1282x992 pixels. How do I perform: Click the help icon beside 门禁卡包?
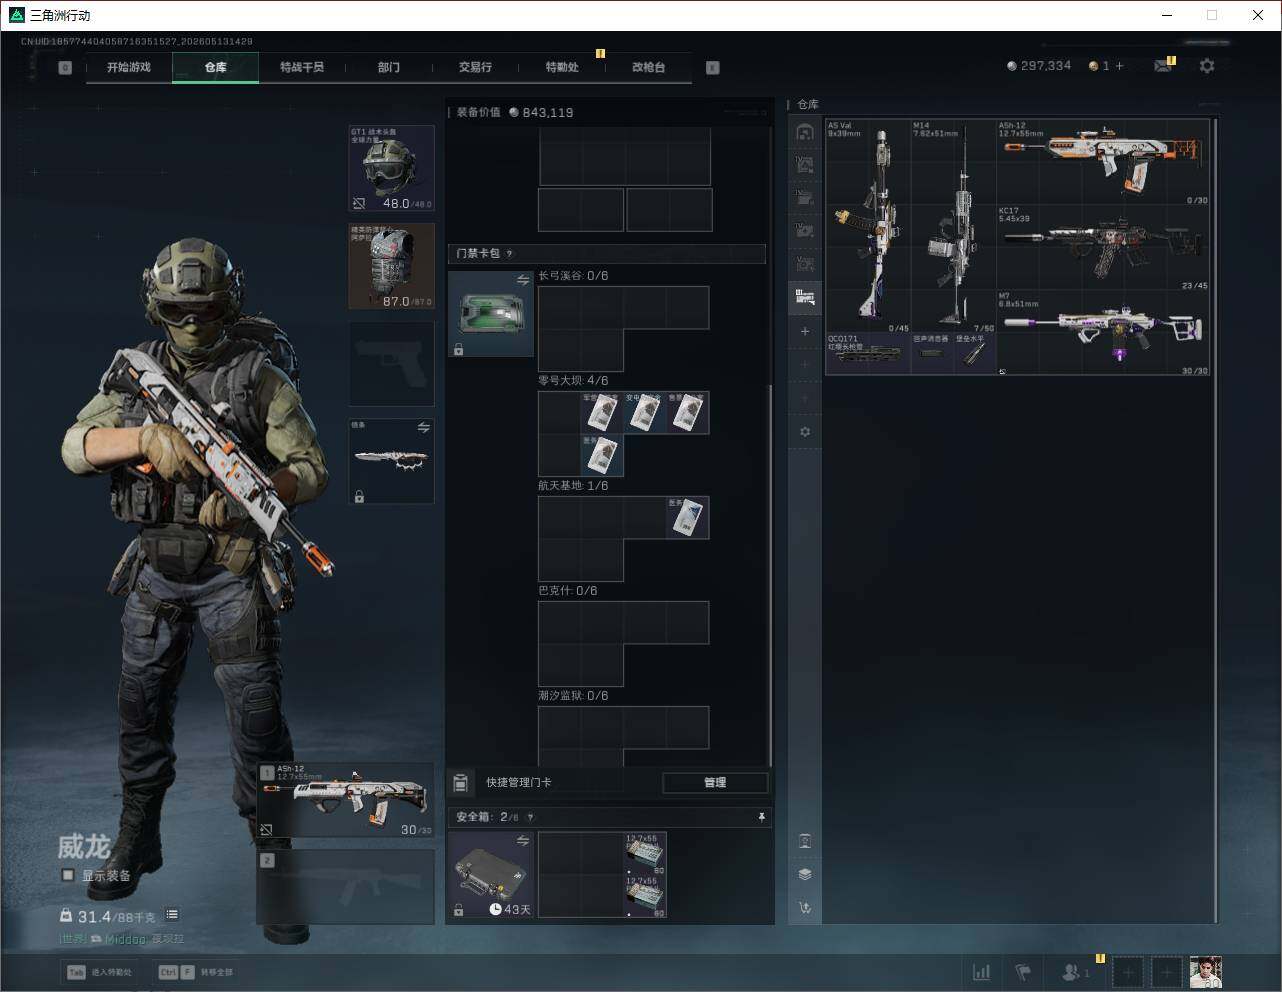tap(509, 254)
